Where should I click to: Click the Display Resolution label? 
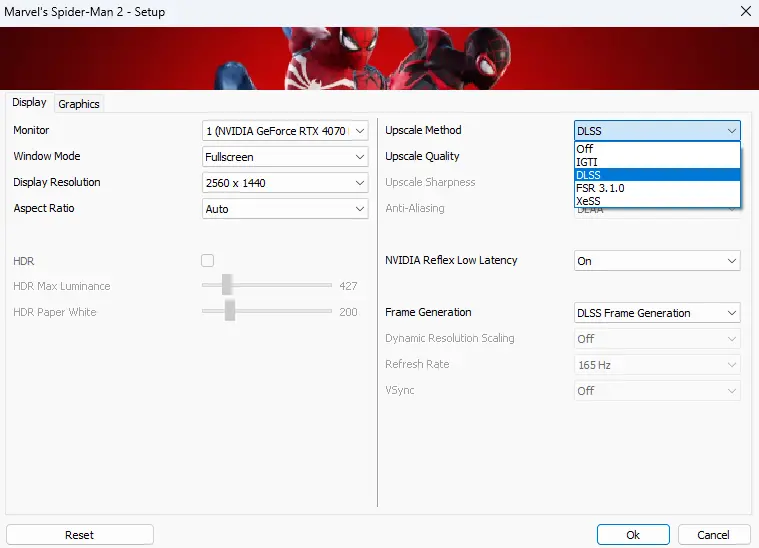coord(57,183)
